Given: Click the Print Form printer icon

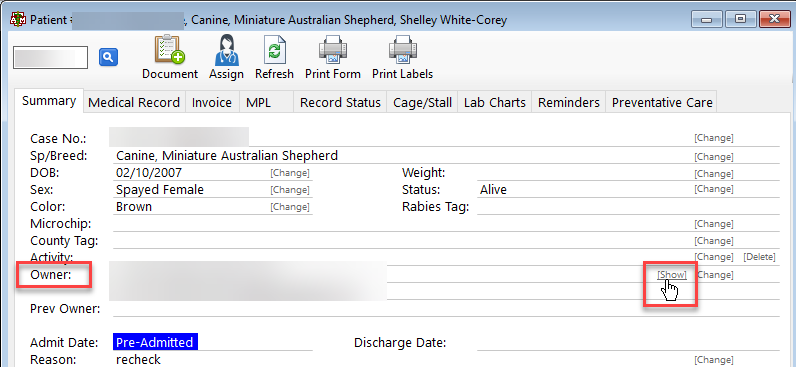Looking at the screenshot, I should [x=333, y=50].
